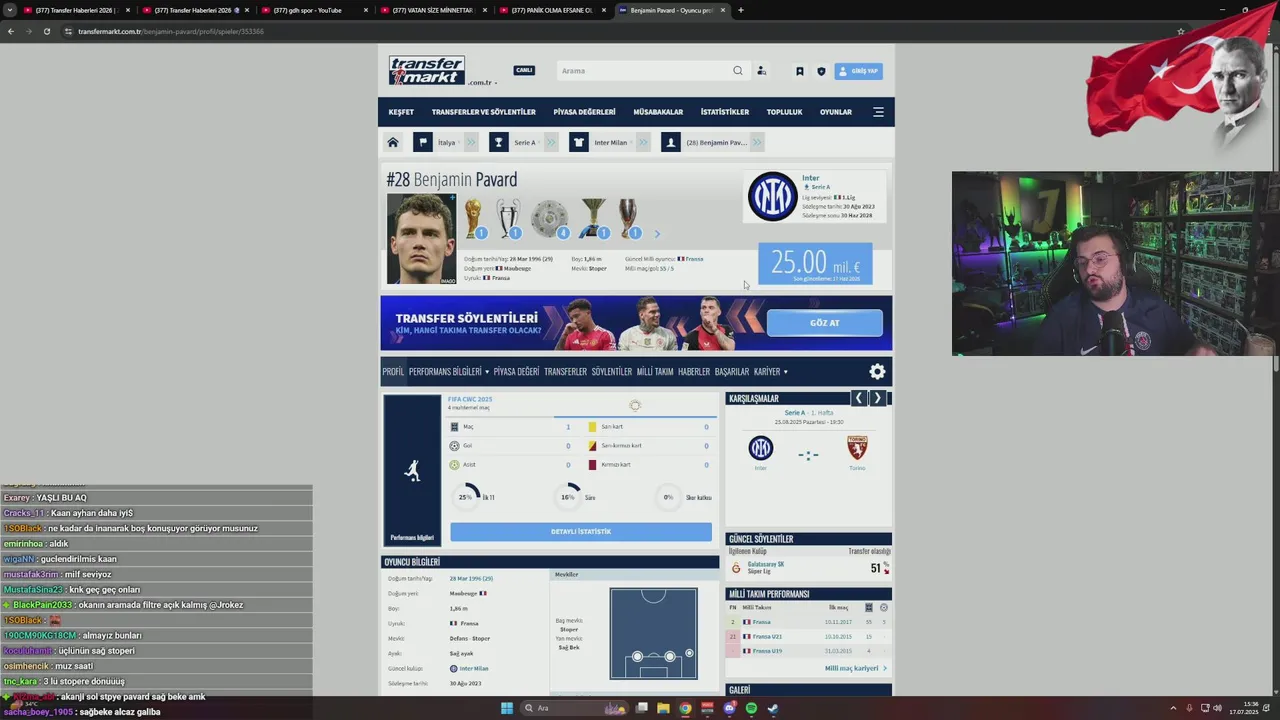Image resolution: width=1280 pixels, height=720 pixels.
Task: Click the World Cup trophy icon
Action: coord(473,218)
